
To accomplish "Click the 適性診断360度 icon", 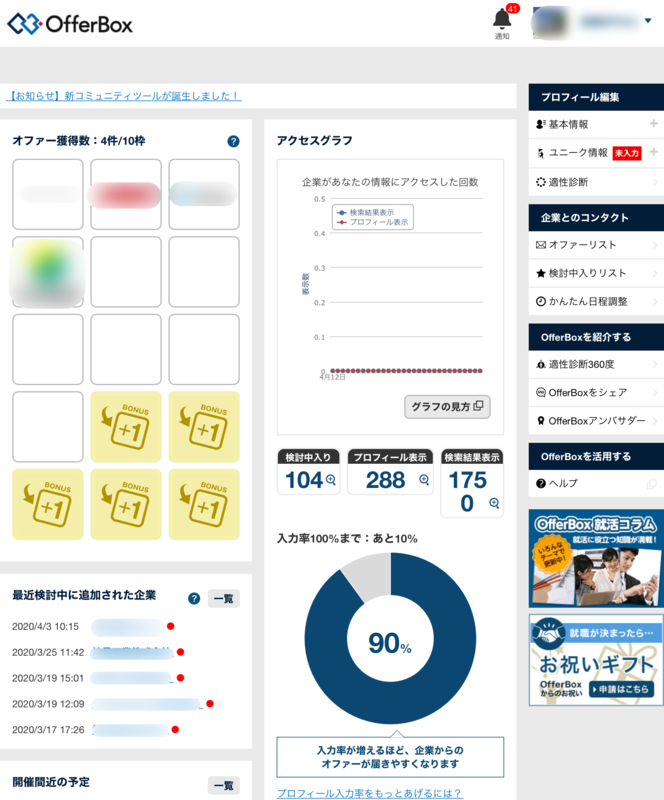I will [x=541, y=364].
